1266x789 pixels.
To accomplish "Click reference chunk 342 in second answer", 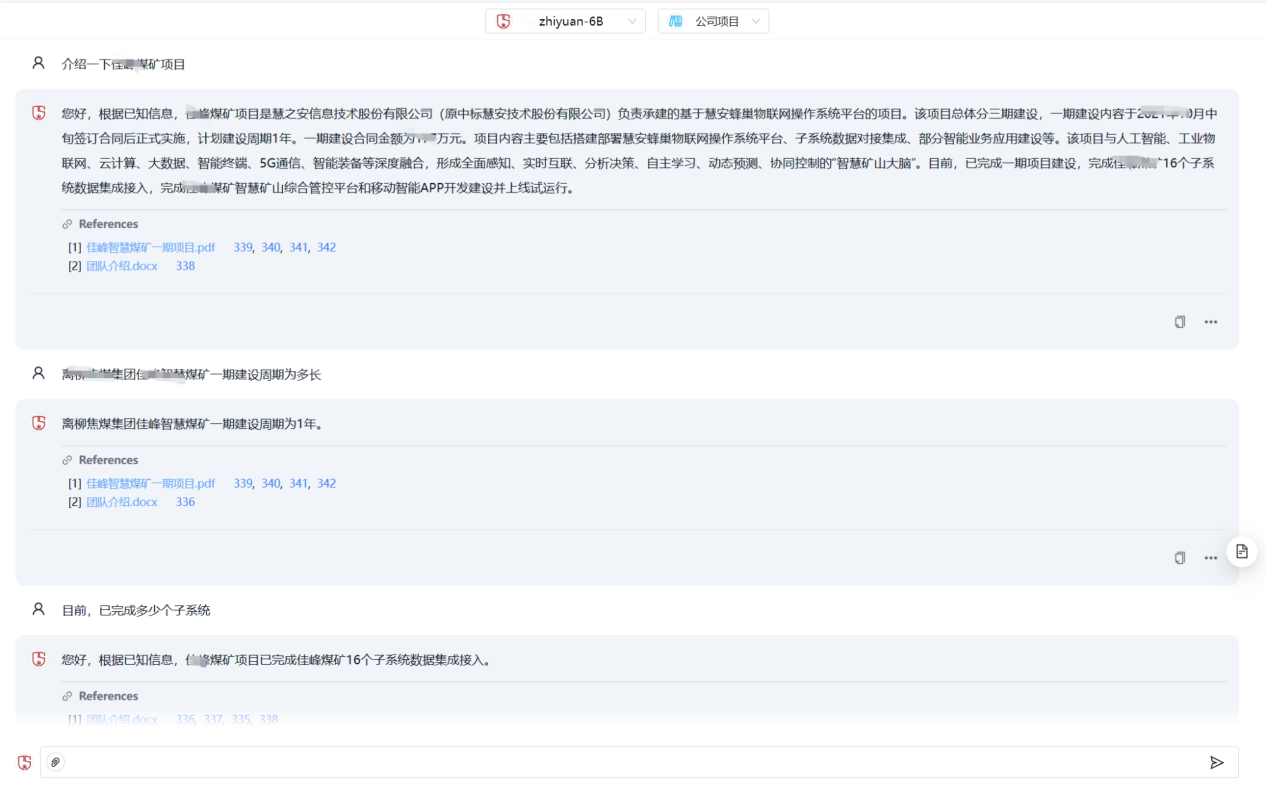I will pyautogui.click(x=326, y=483).
